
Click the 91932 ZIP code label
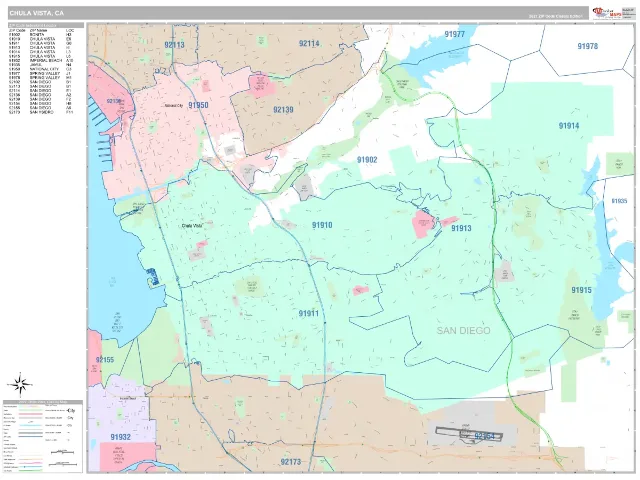[120, 437]
